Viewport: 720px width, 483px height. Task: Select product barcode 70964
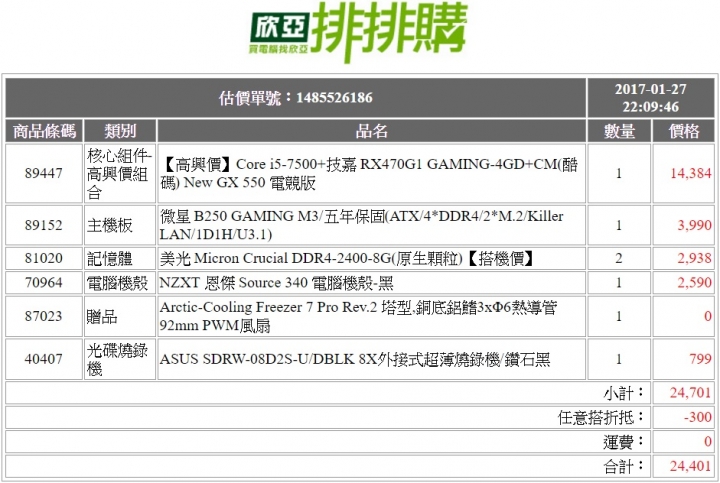tap(44, 282)
